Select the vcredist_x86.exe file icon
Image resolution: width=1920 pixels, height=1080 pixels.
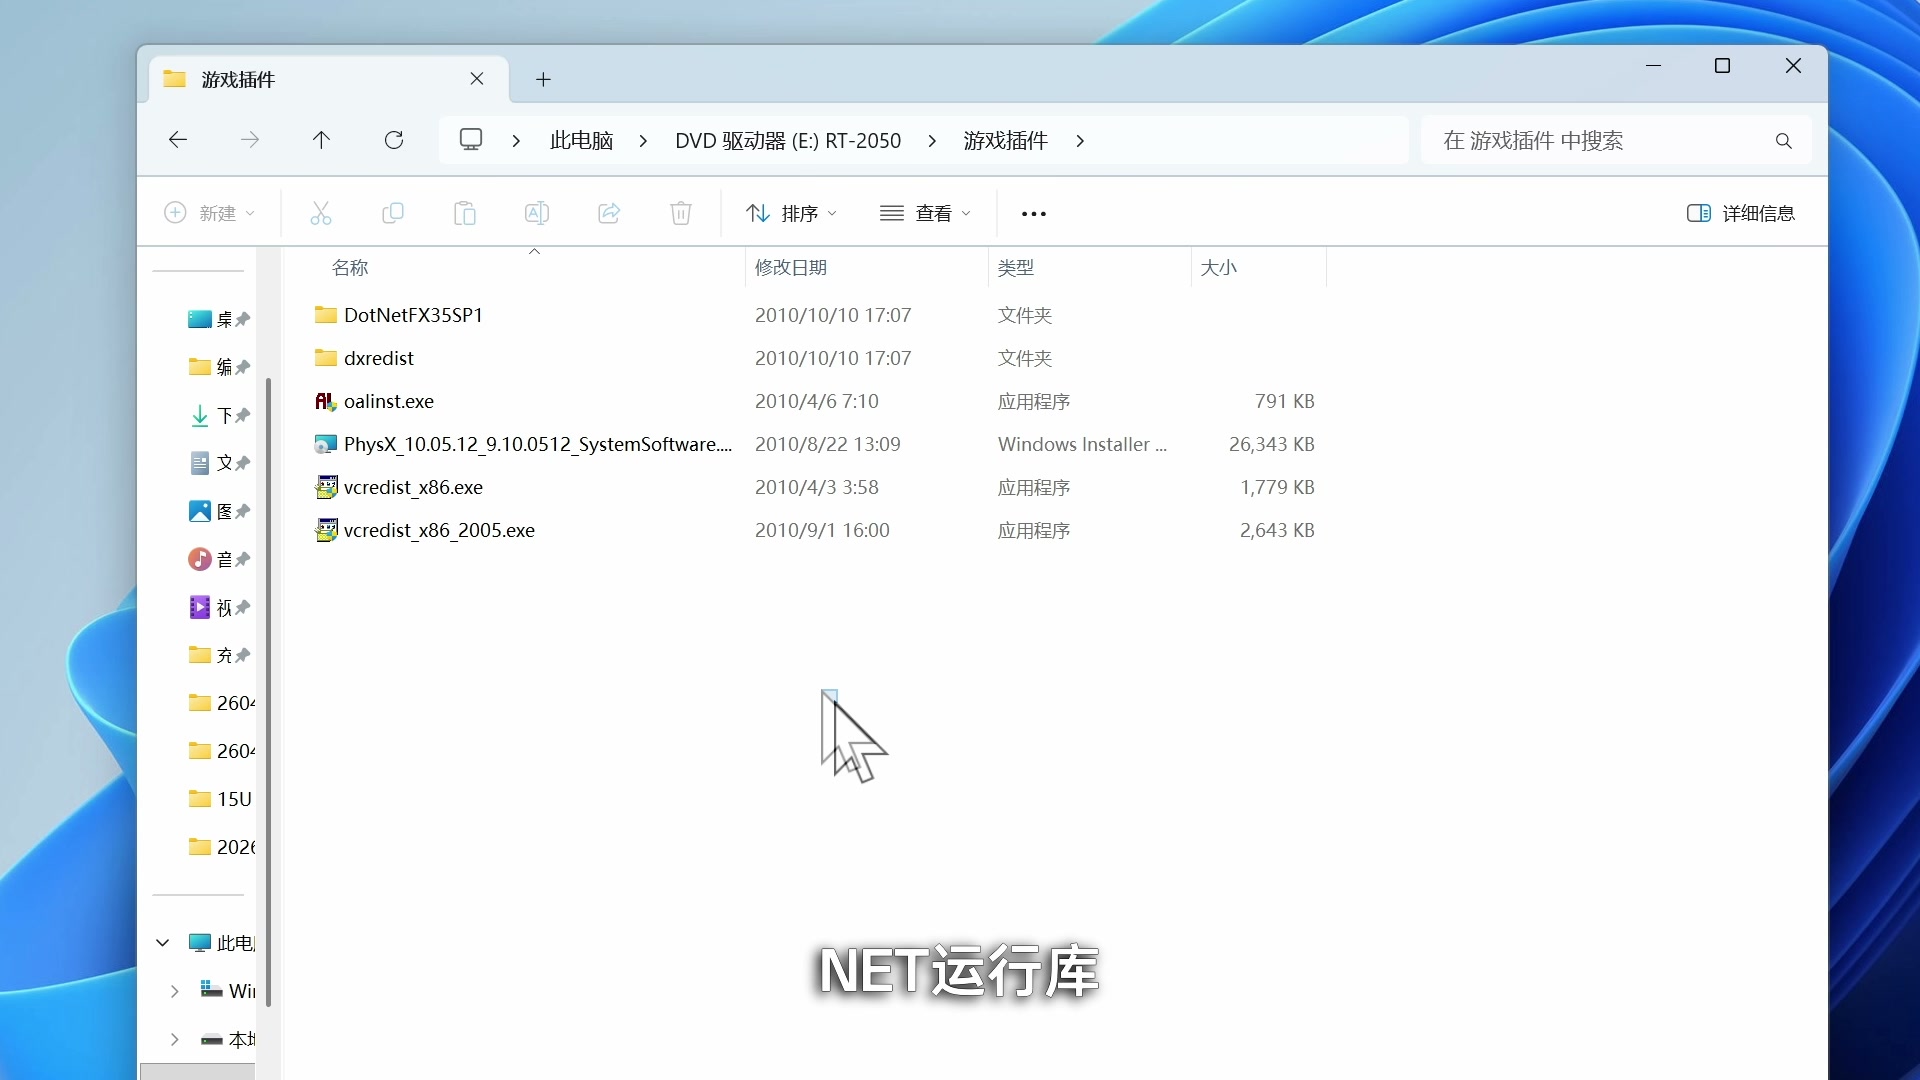[x=325, y=487]
